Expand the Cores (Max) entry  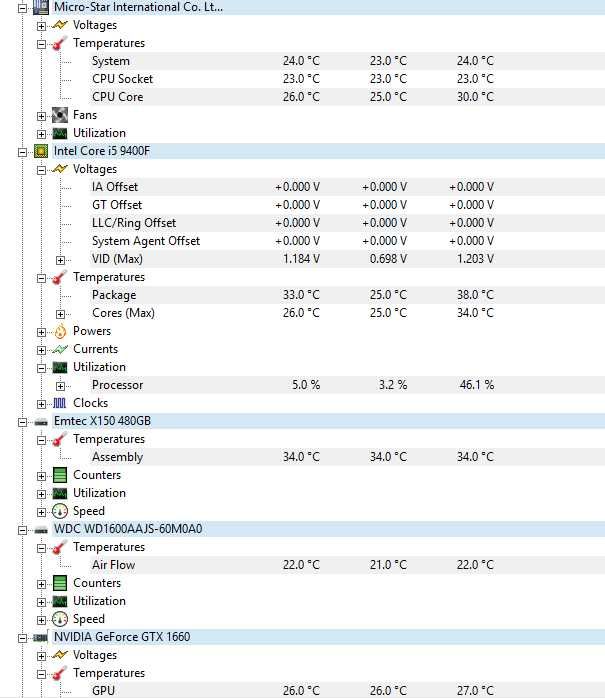pyautogui.click(x=61, y=314)
